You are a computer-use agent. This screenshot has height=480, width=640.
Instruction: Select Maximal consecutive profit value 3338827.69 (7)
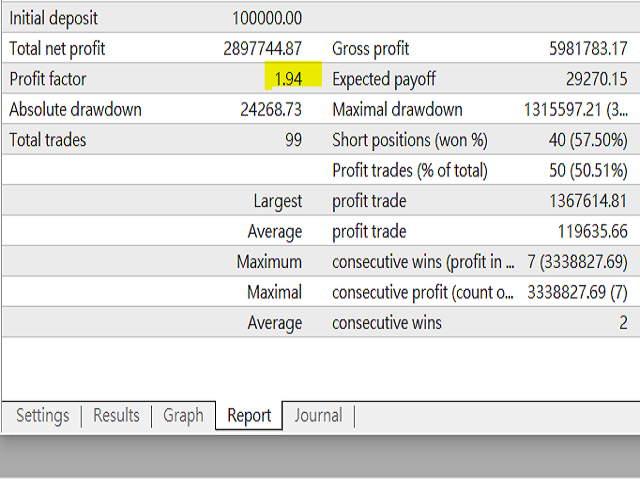578,292
